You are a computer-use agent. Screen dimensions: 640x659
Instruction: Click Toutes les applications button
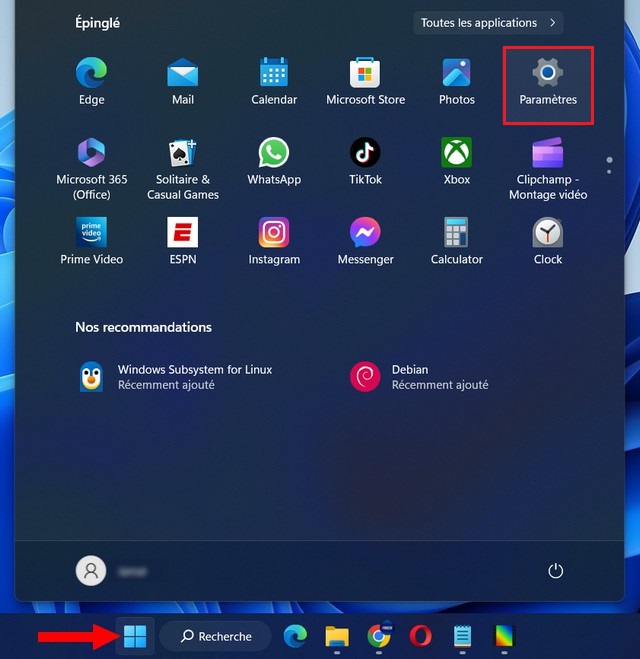488,23
